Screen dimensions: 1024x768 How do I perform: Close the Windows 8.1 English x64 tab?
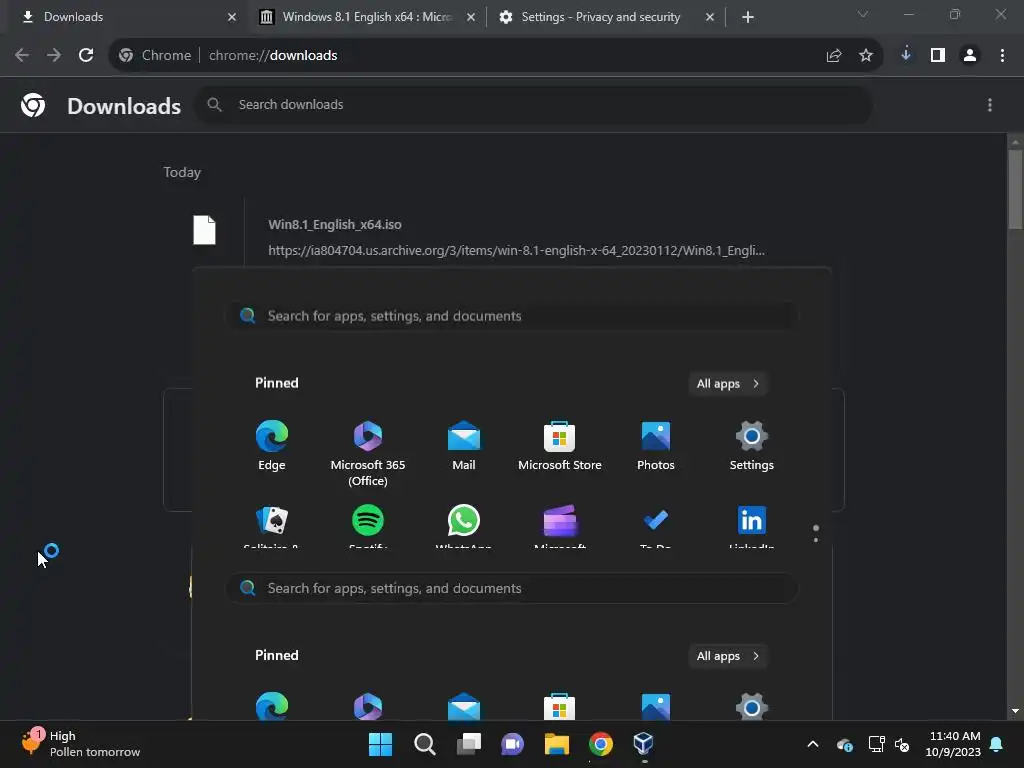pos(471,17)
